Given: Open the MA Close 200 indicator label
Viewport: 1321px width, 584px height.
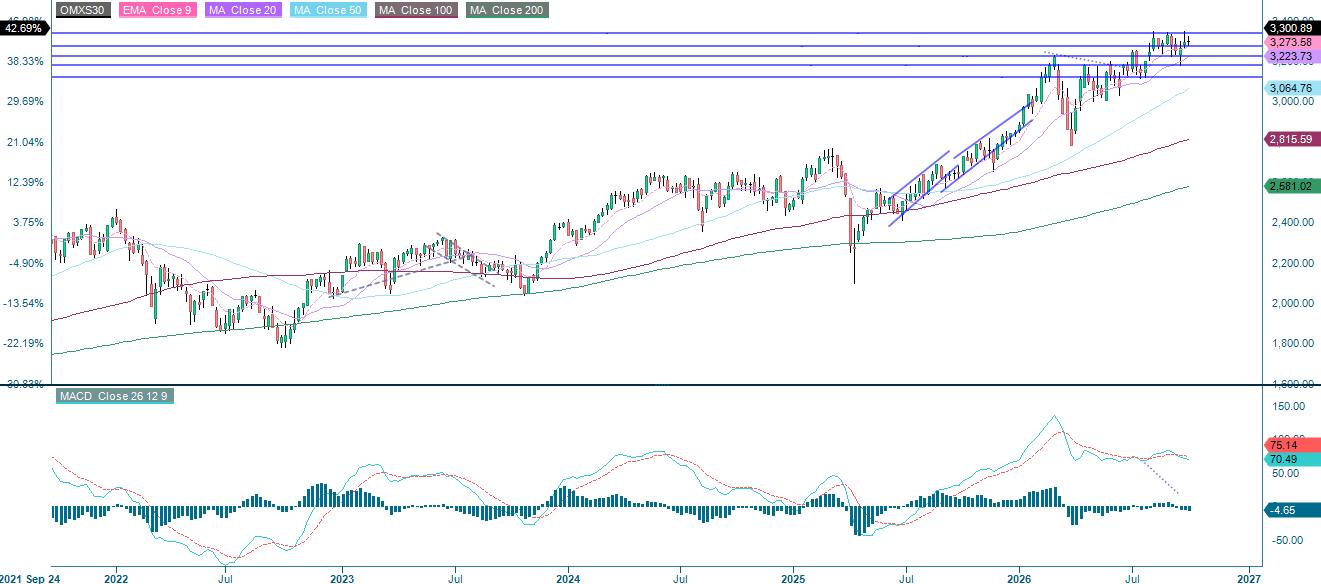Looking at the screenshot, I should coord(506,10).
